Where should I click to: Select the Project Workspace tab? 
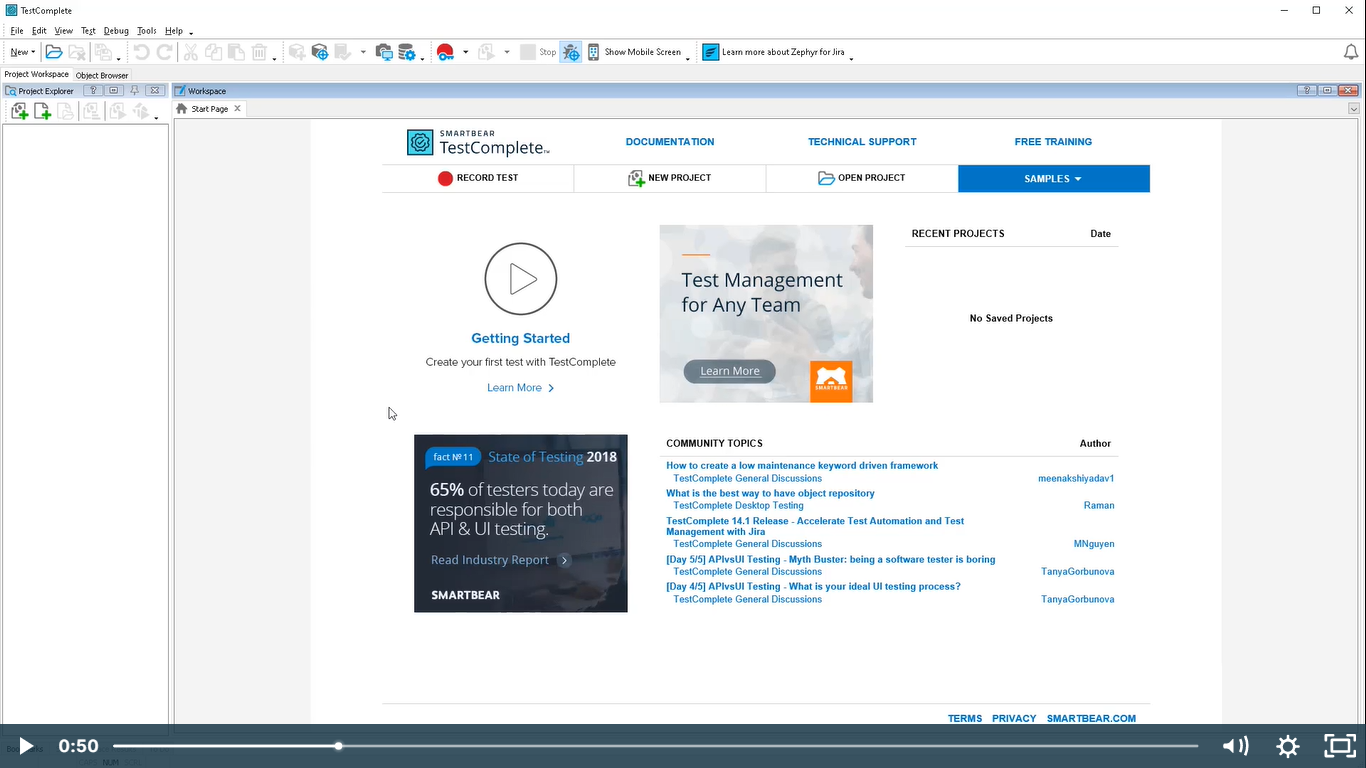click(36, 74)
